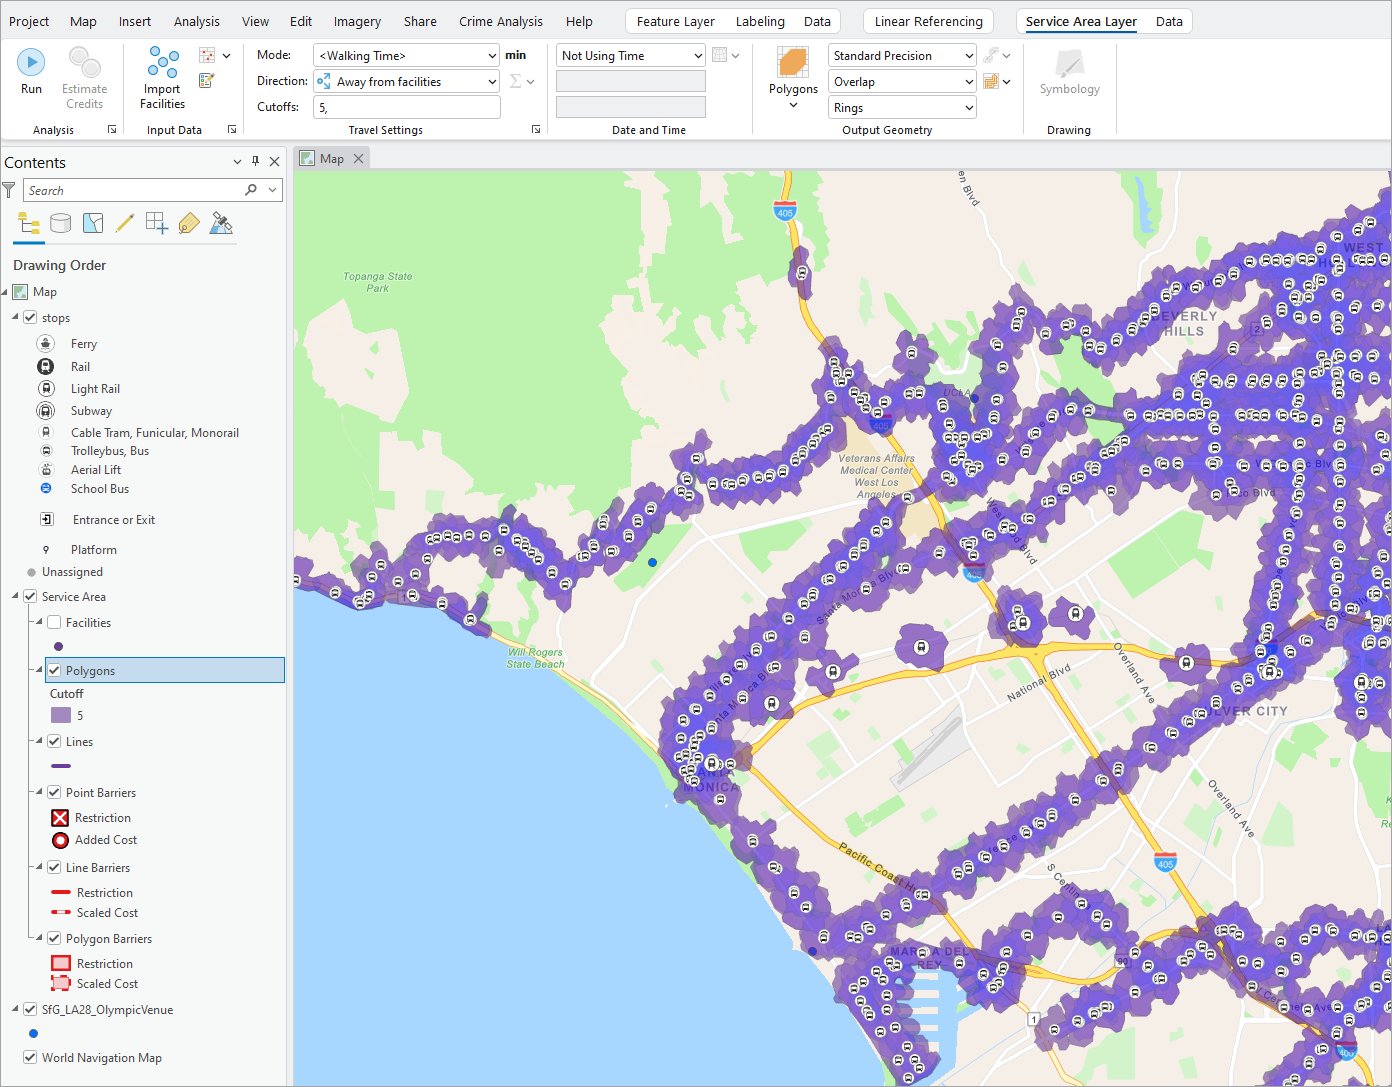Click the create barriers icon beside Import Facilities
Image resolution: width=1392 pixels, height=1087 pixels.
point(207,55)
